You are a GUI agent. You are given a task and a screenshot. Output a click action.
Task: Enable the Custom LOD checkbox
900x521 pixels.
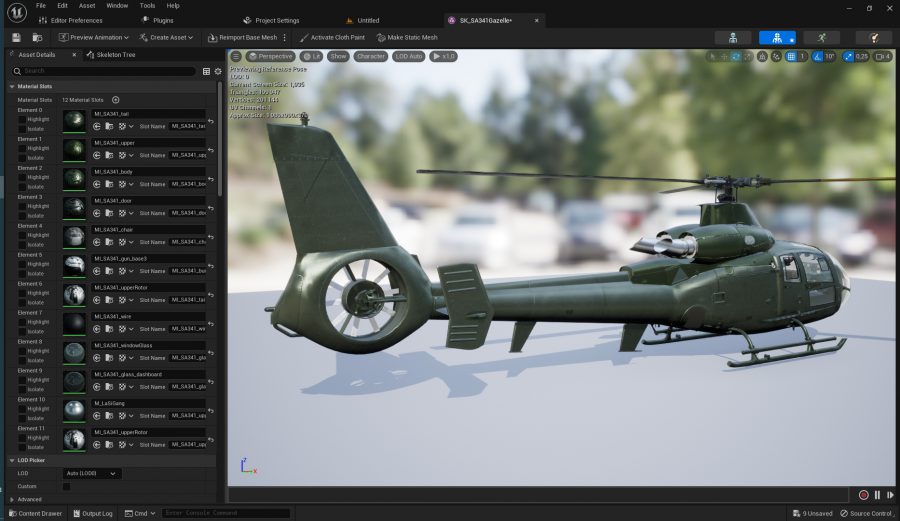(67, 486)
